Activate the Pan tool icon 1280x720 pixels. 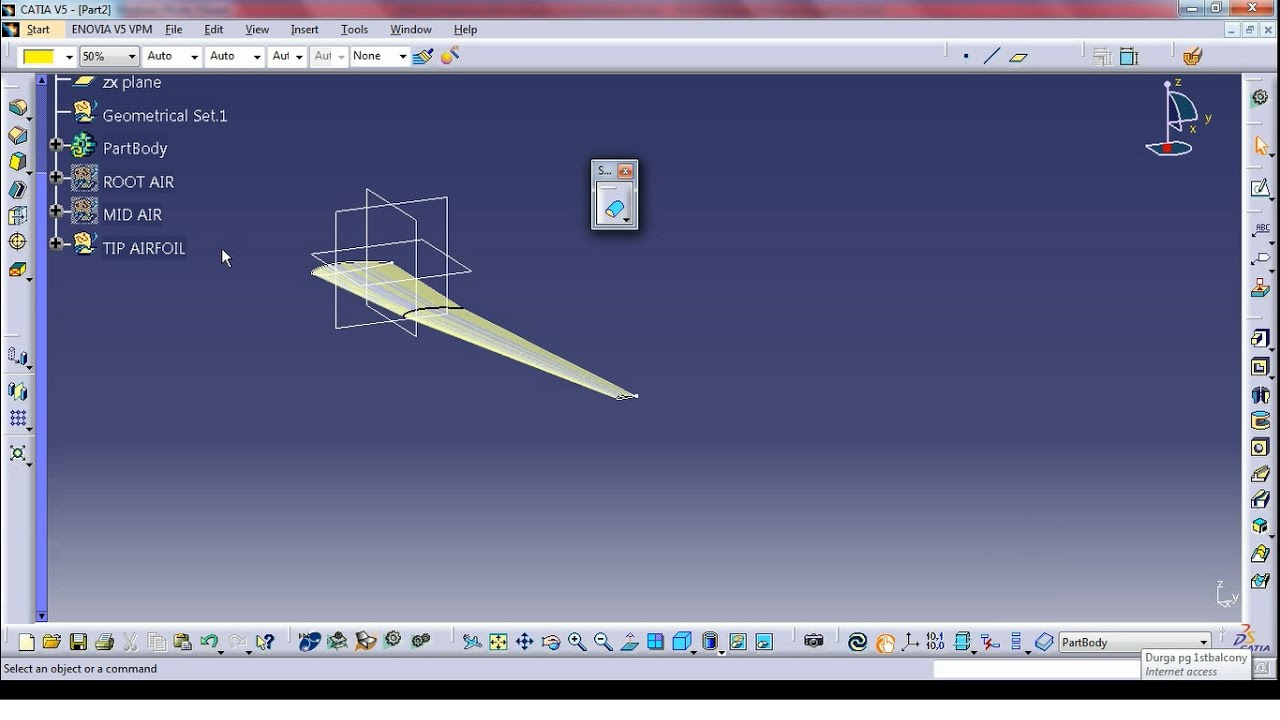pos(524,642)
